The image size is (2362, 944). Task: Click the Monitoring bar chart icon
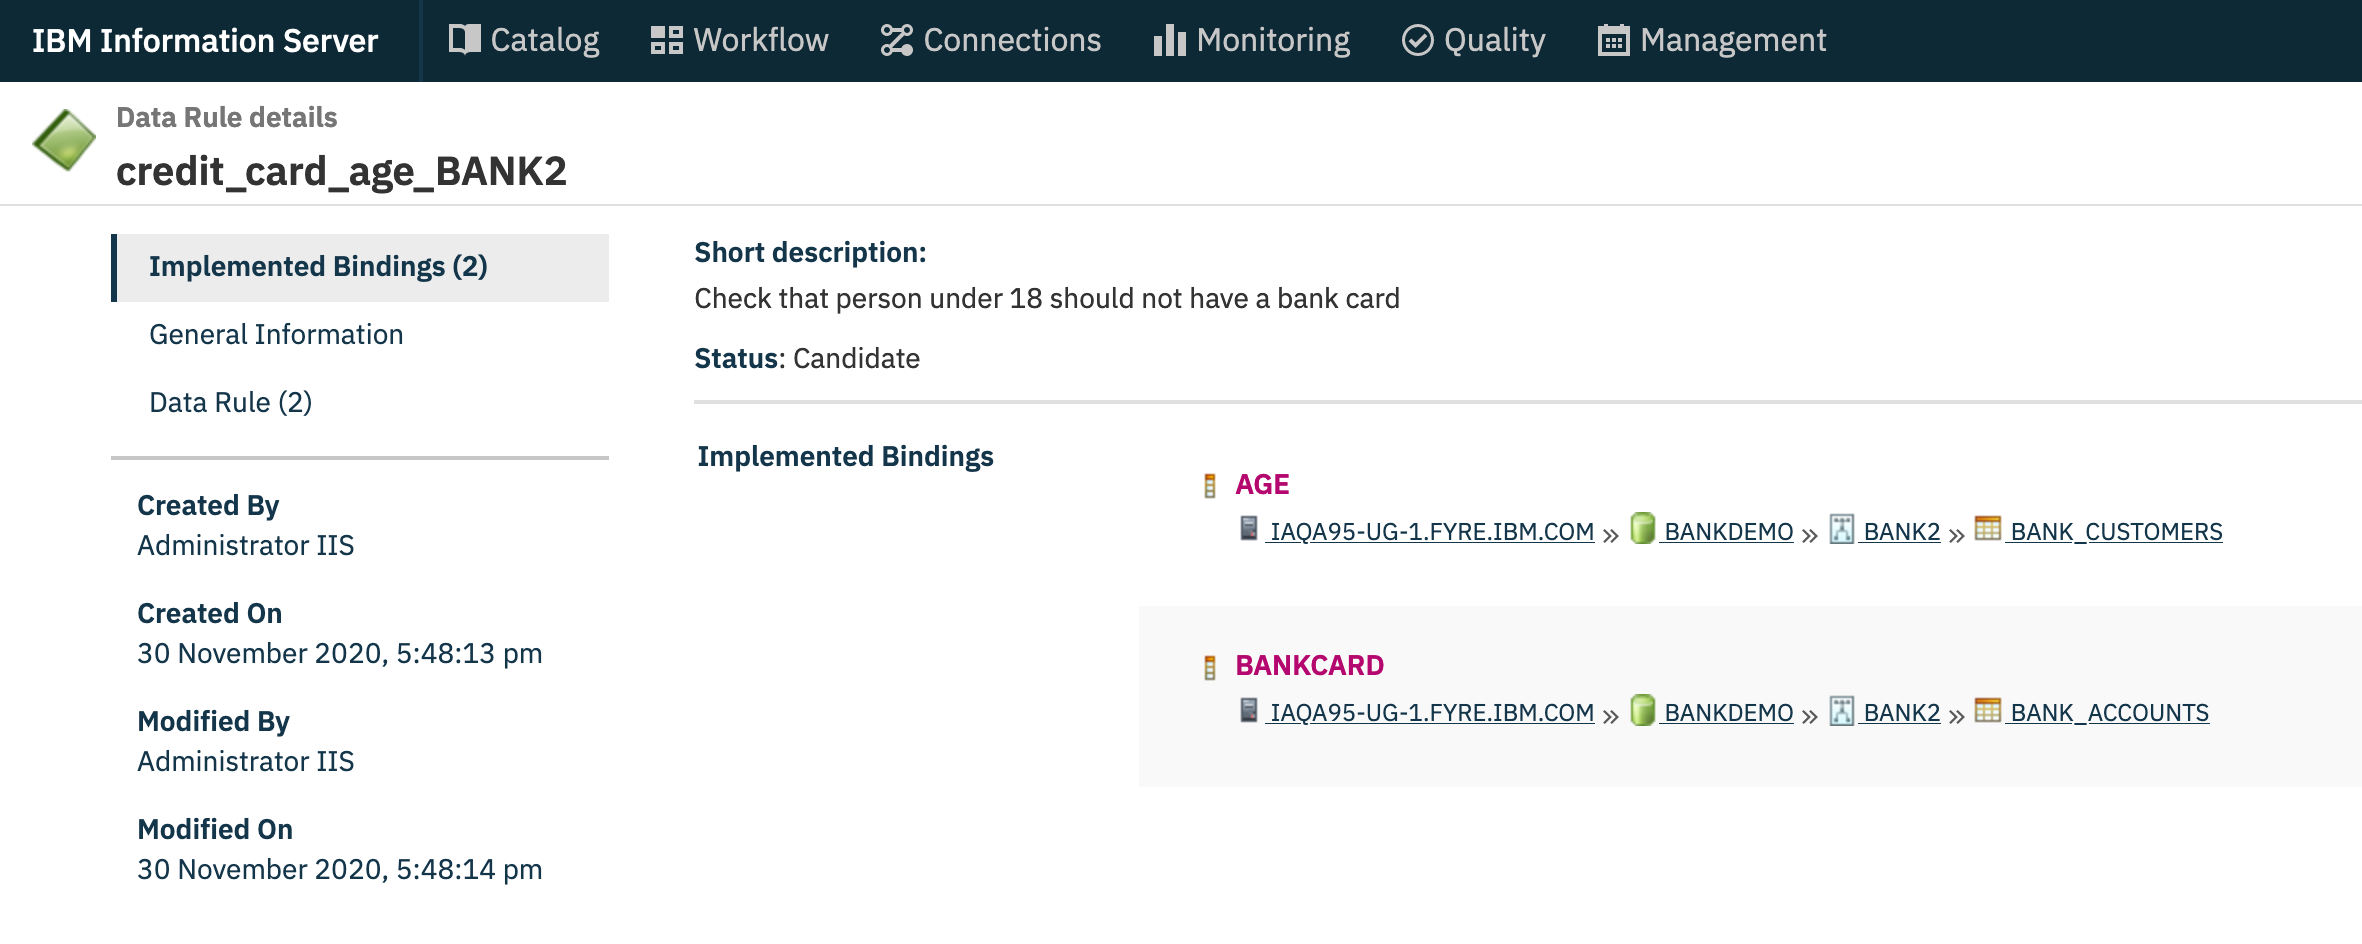1169,40
